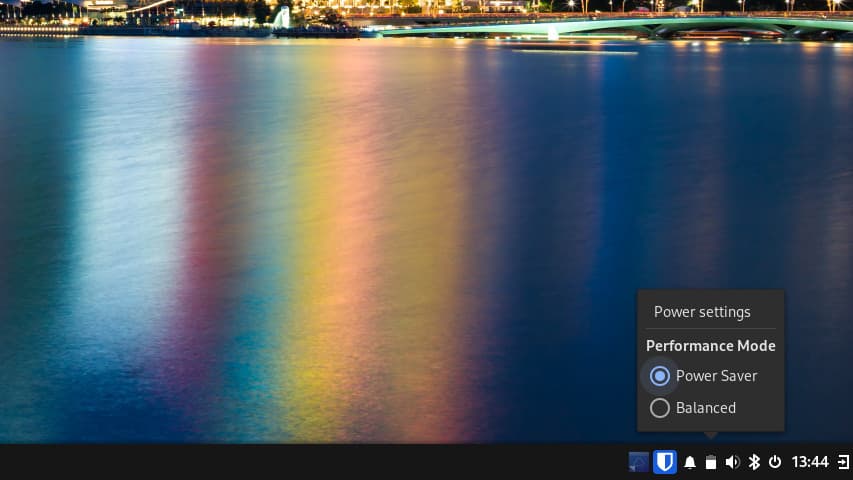
Task: Open Power settings from the popup
Action: (702, 312)
